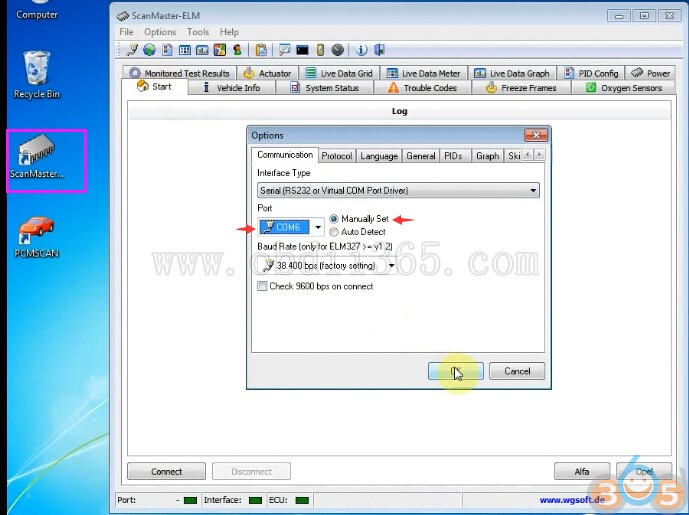Image resolution: width=689 pixels, height=515 pixels.
Task: Click the exit door toolbar icon
Action: [379, 50]
